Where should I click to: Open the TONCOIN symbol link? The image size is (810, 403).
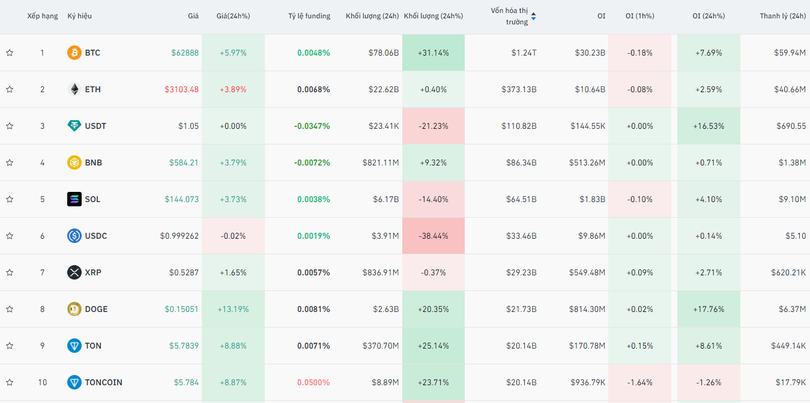pyautogui.click(x=104, y=382)
